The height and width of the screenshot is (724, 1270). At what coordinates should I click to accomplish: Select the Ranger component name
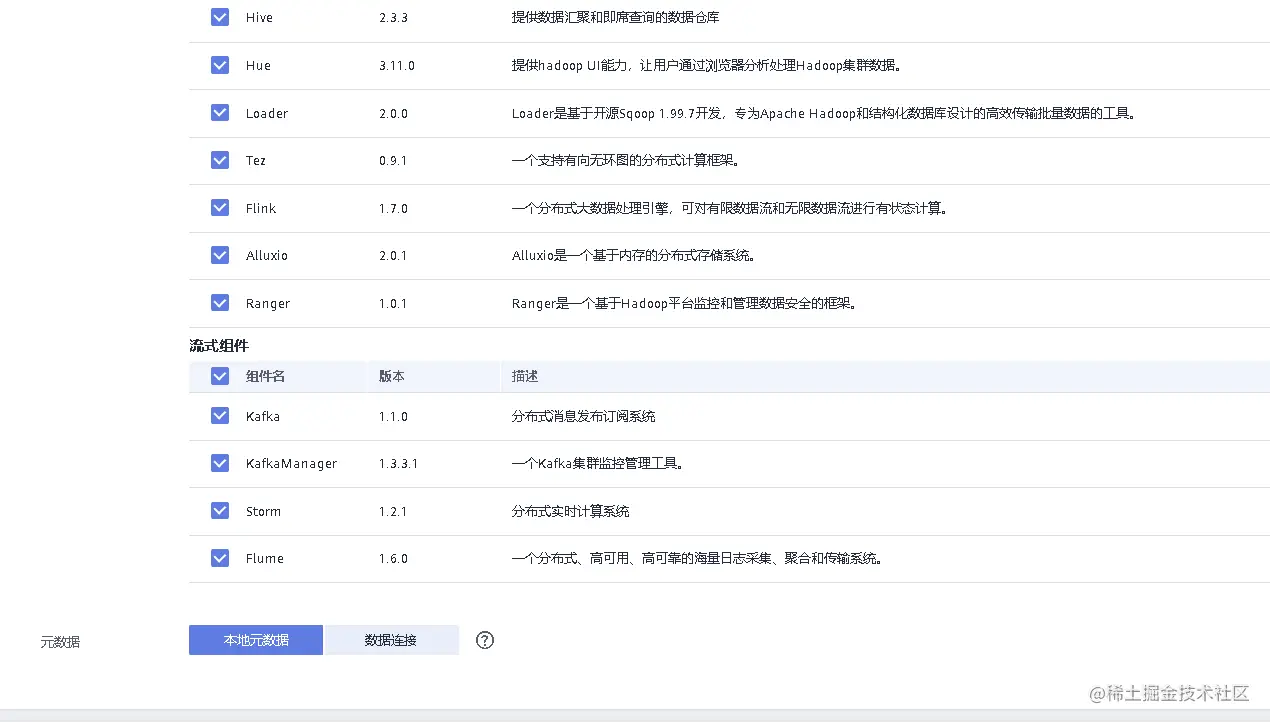coord(268,303)
